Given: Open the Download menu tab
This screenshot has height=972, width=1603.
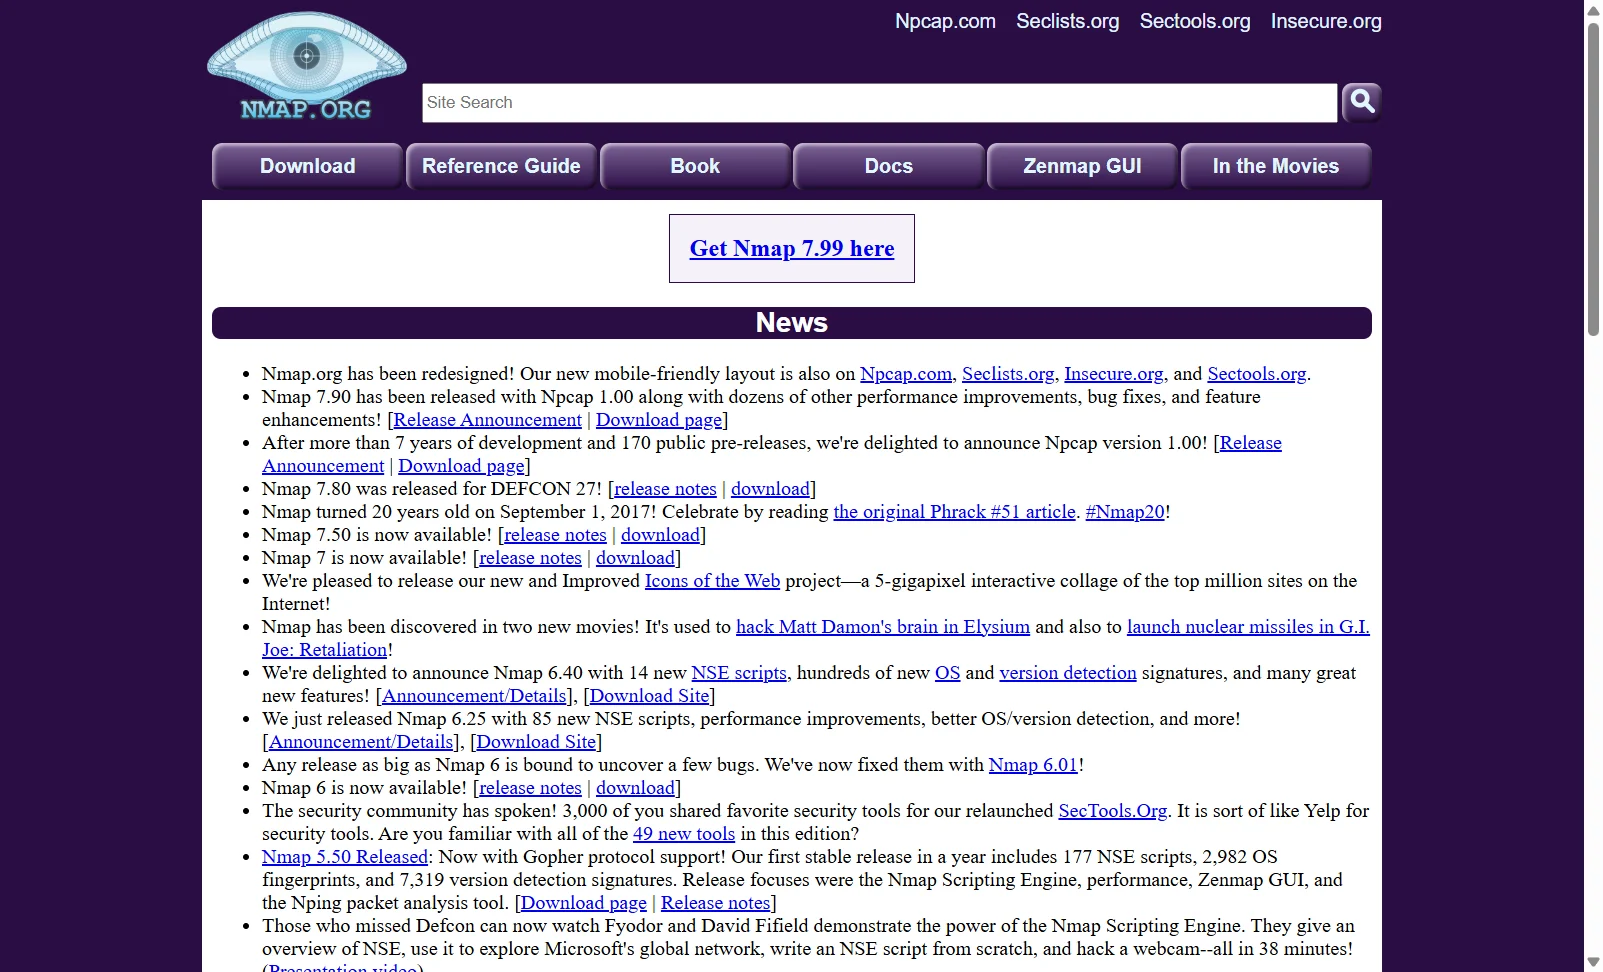Looking at the screenshot, I should (307, 166).
